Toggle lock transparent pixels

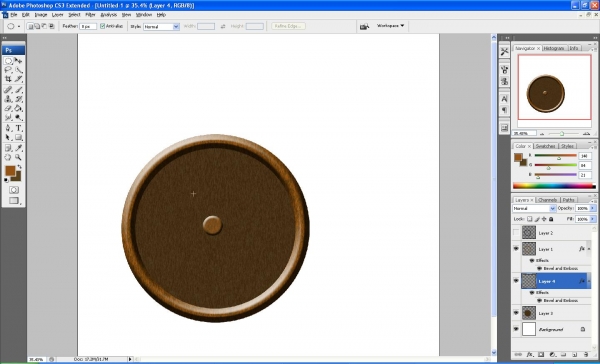[x=530, y=219]
